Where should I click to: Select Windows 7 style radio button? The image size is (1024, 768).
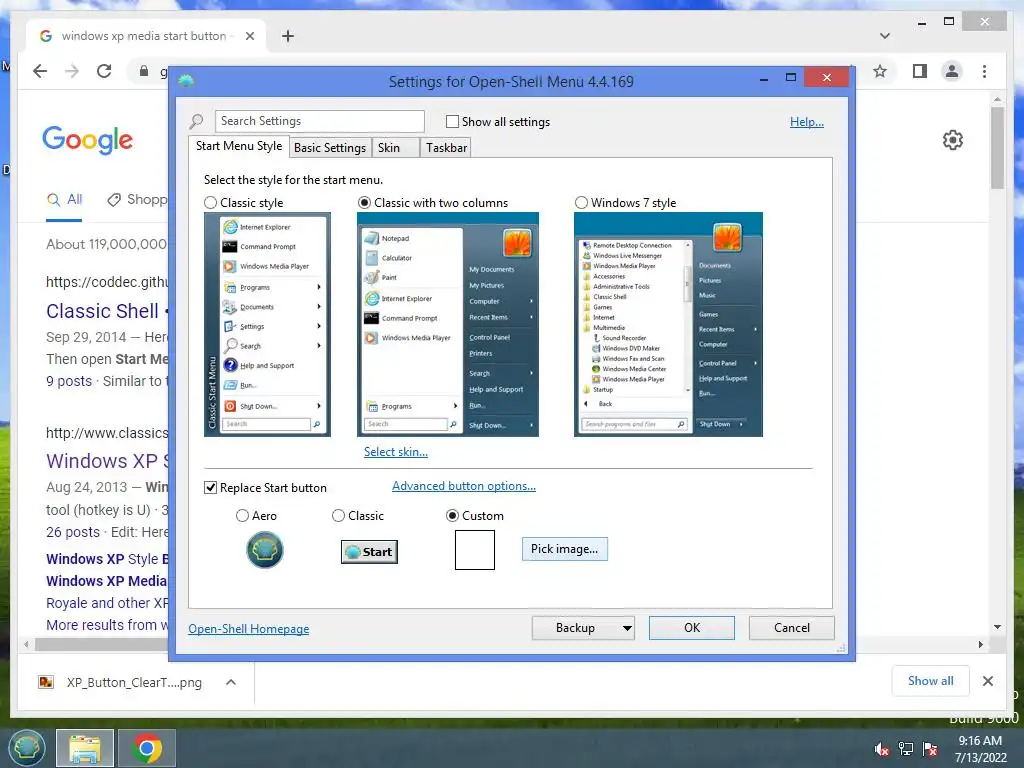click(x=581, y=203)
